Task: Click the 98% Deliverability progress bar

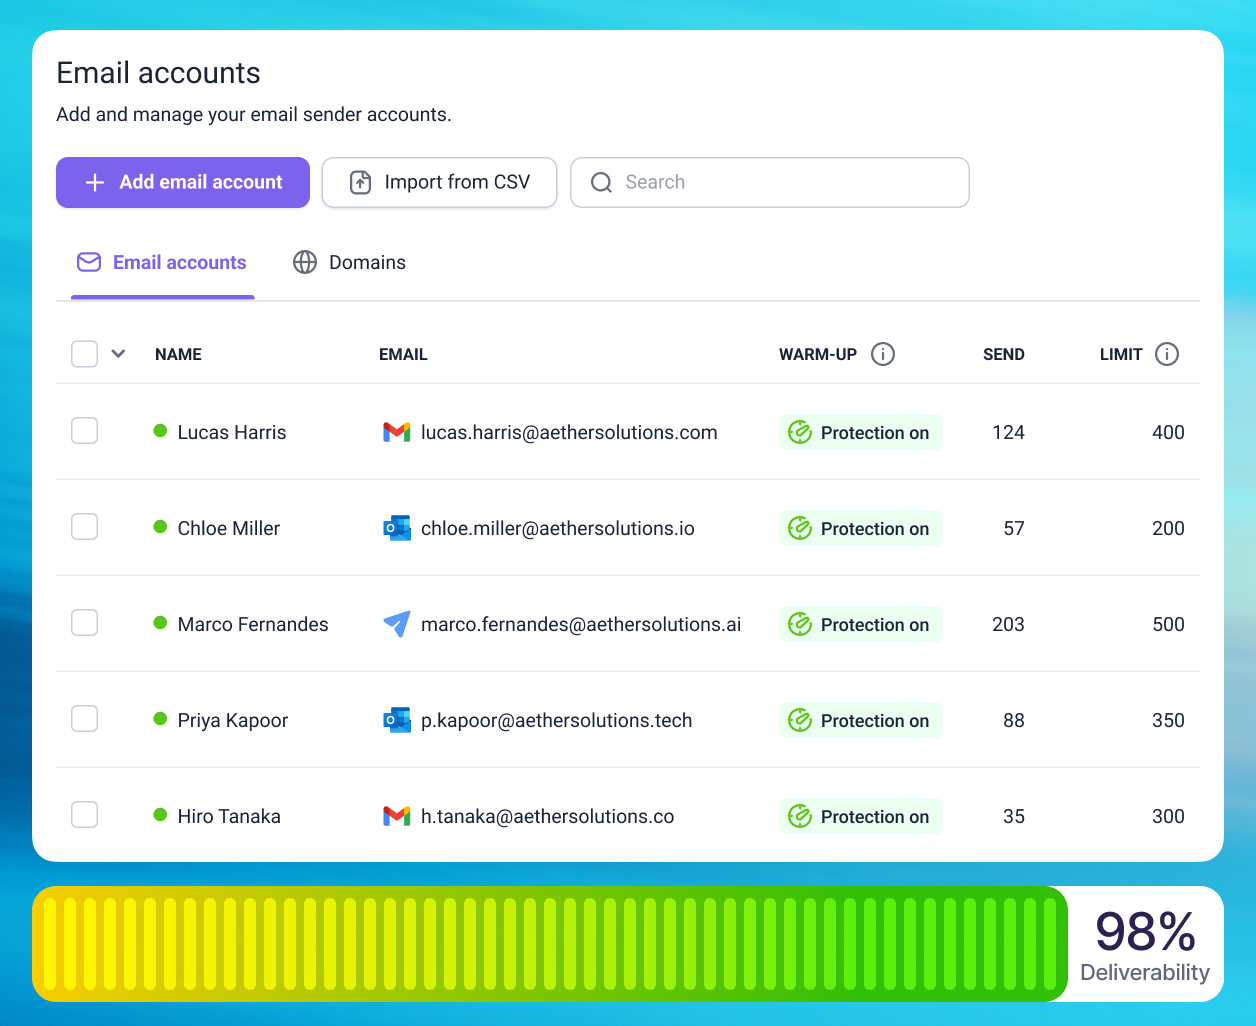Action: pos(550,943)
